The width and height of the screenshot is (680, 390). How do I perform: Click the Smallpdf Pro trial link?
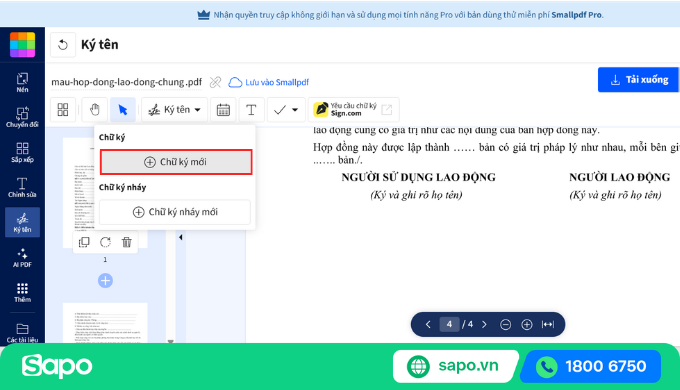(576, 15)
